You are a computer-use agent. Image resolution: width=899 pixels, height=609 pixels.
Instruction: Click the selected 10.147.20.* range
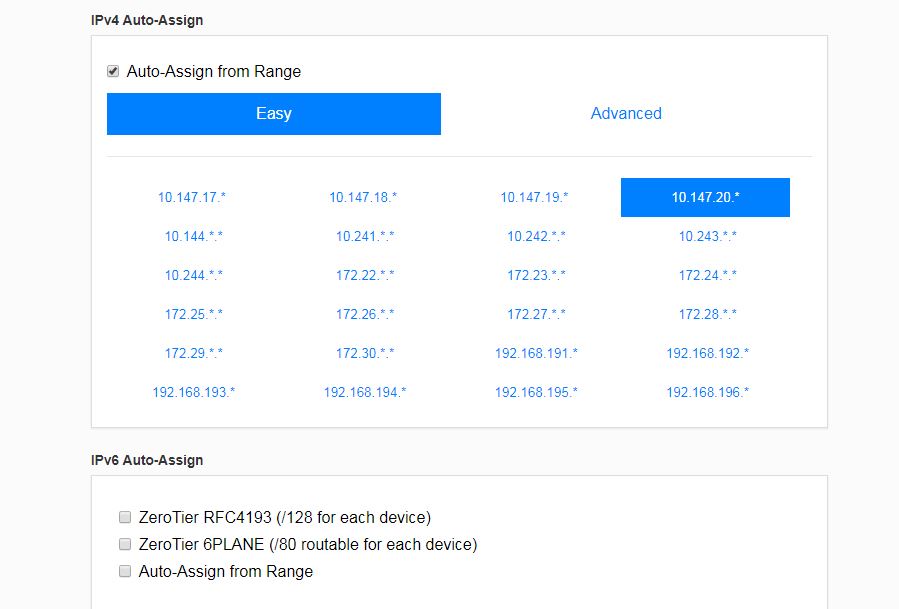(x=705, y=197)
